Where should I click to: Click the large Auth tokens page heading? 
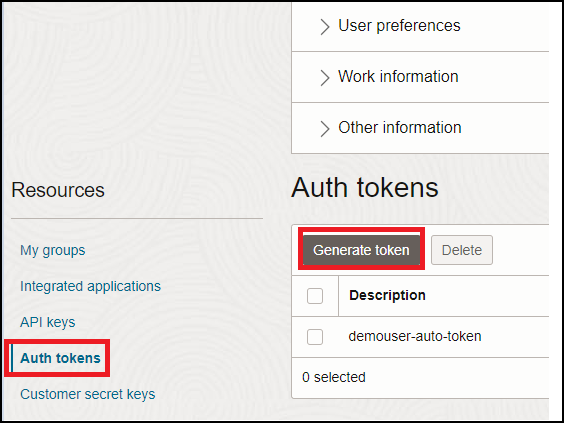tap(365, 187)
